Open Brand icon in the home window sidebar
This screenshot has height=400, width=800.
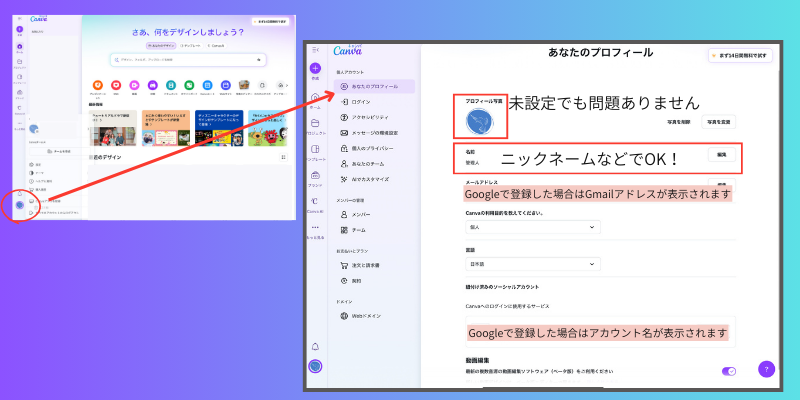20,92
